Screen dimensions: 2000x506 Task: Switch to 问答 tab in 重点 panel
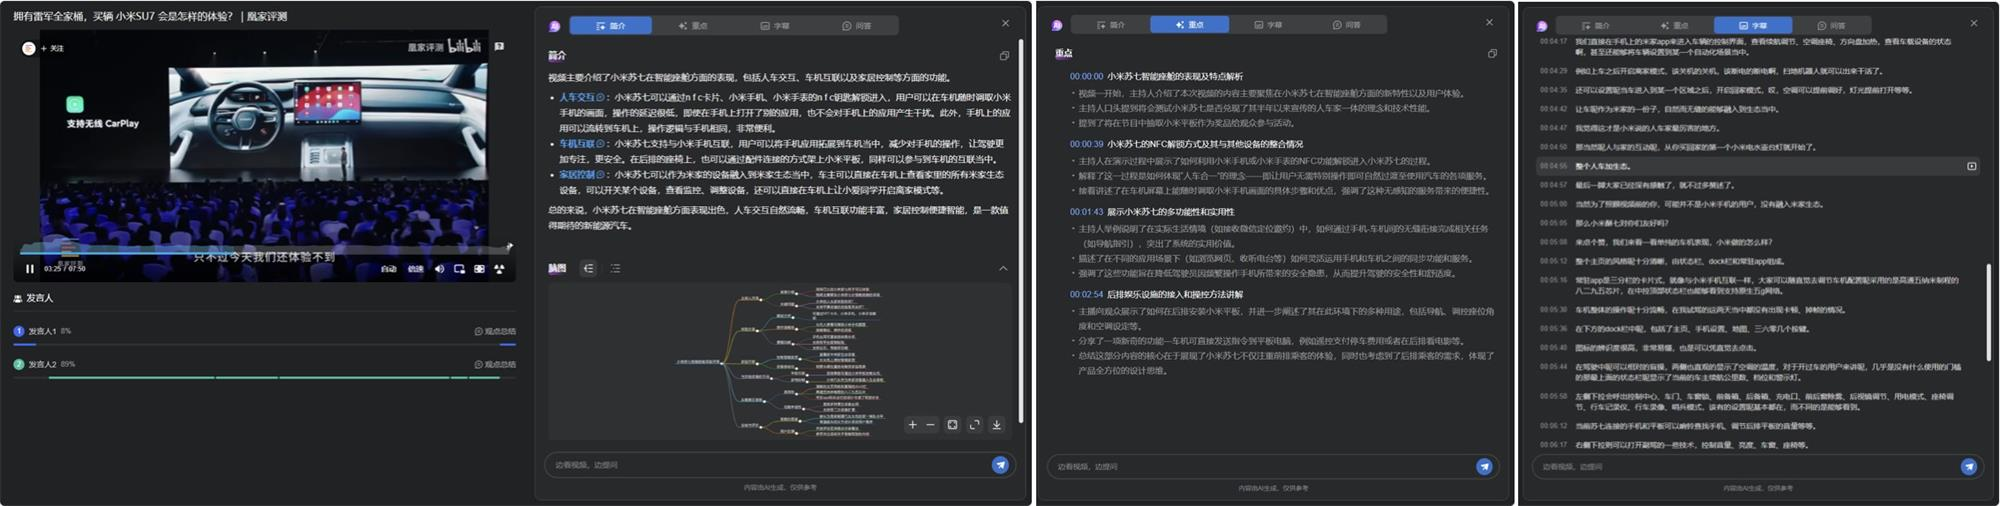point(1345,24)
